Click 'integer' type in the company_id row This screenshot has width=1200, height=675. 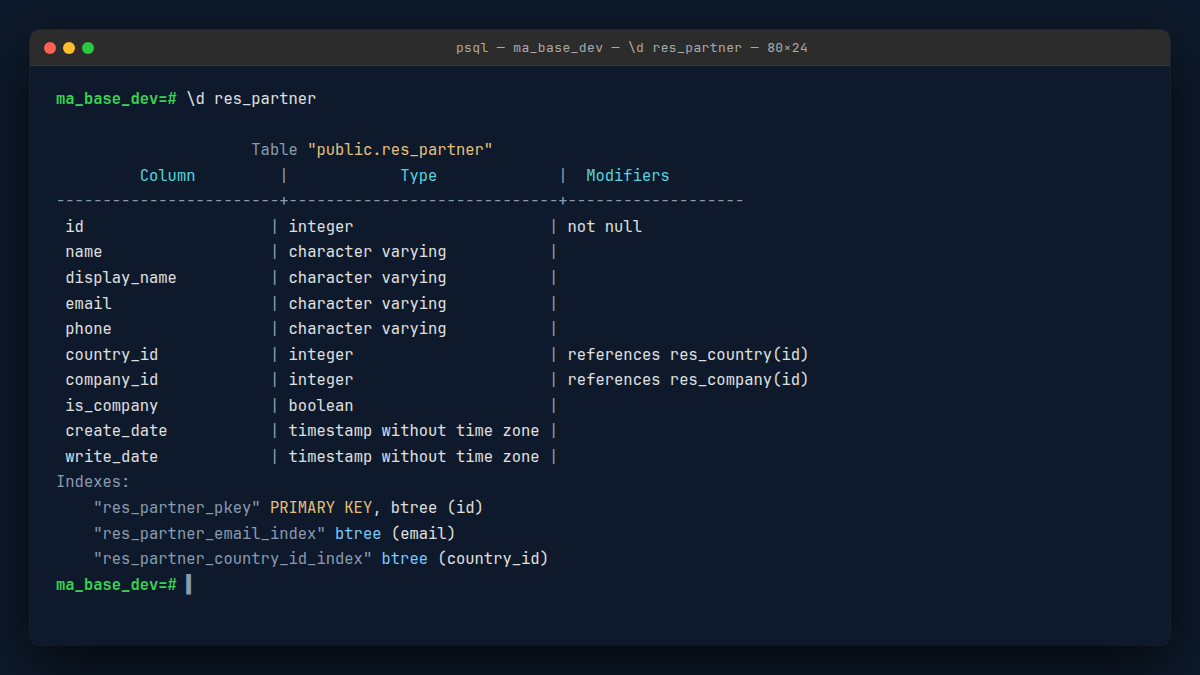(x=321, y=380)
